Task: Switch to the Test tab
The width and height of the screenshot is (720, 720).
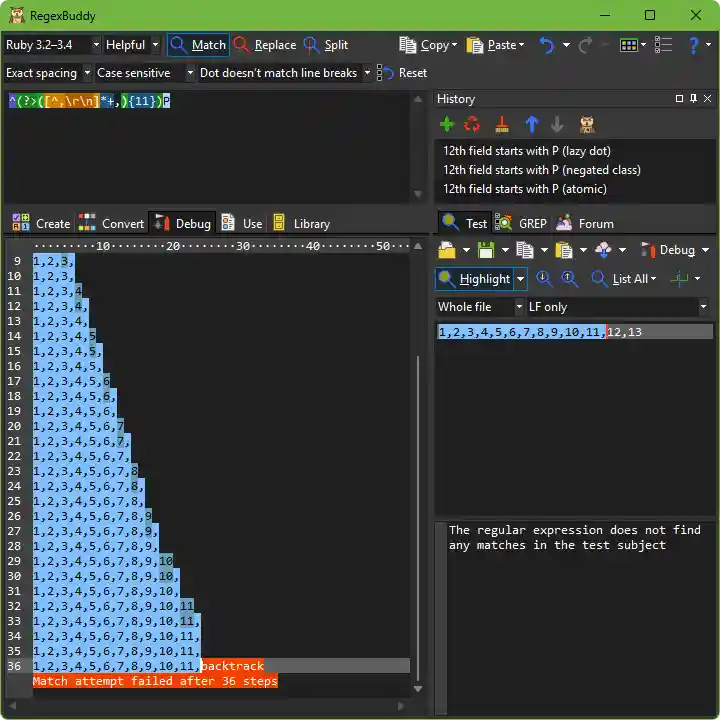Action: click(x=464, y=224)
